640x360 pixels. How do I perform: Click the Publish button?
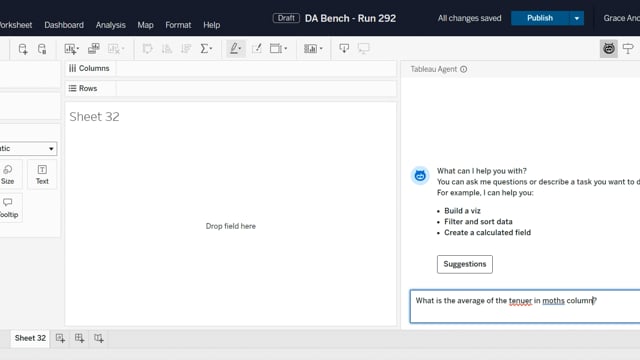[540, 18]
